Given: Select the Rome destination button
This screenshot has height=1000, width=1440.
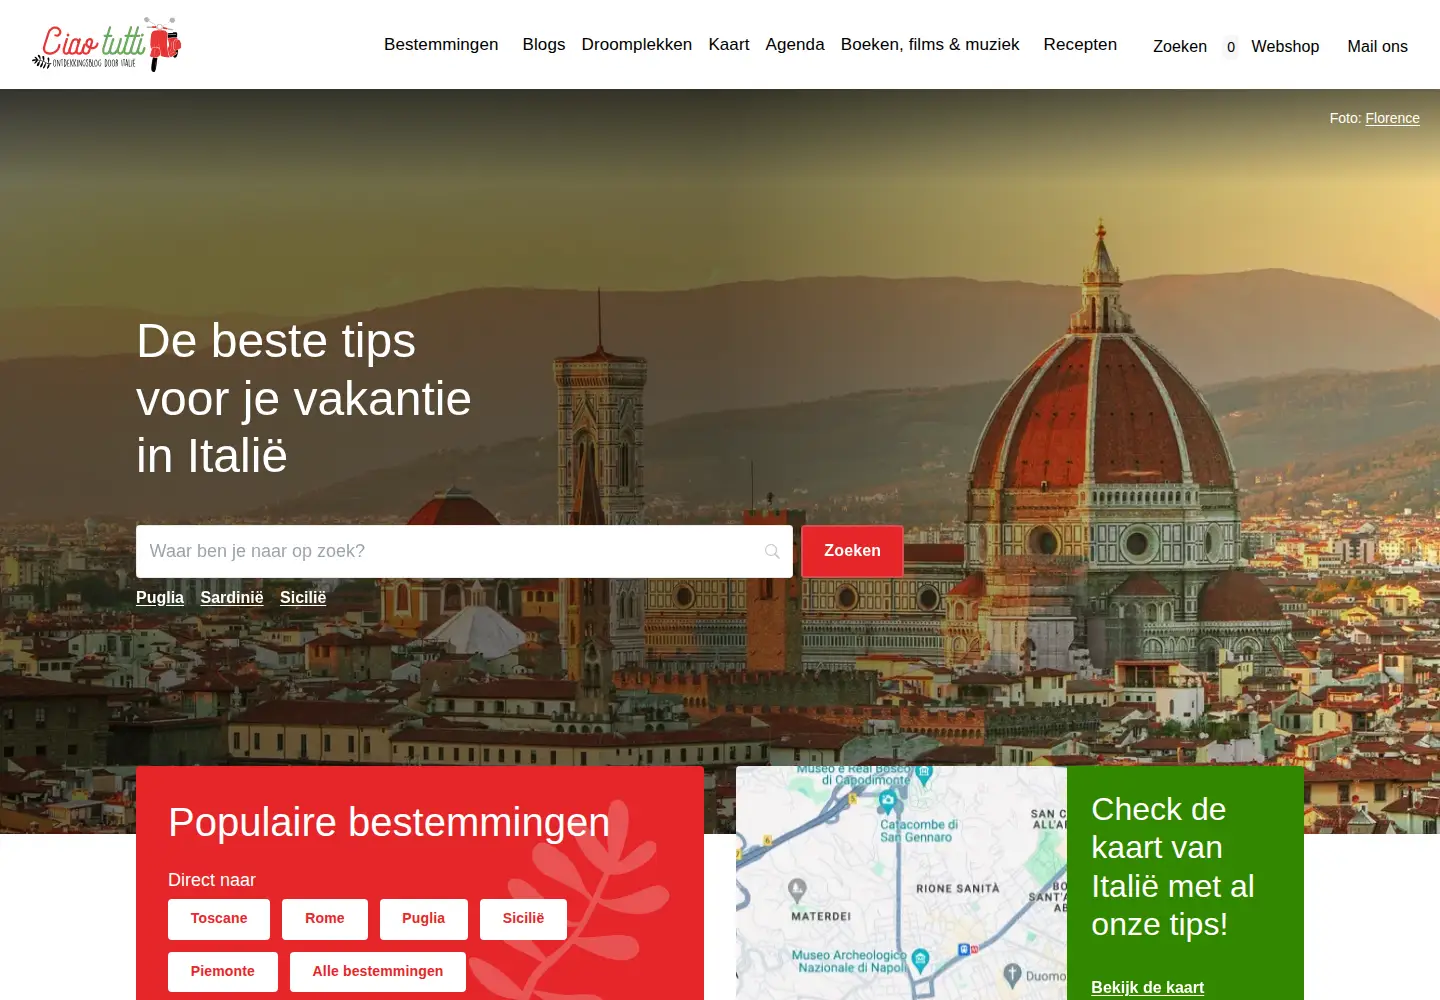Looking at the screenshot, I should [325, 919].
